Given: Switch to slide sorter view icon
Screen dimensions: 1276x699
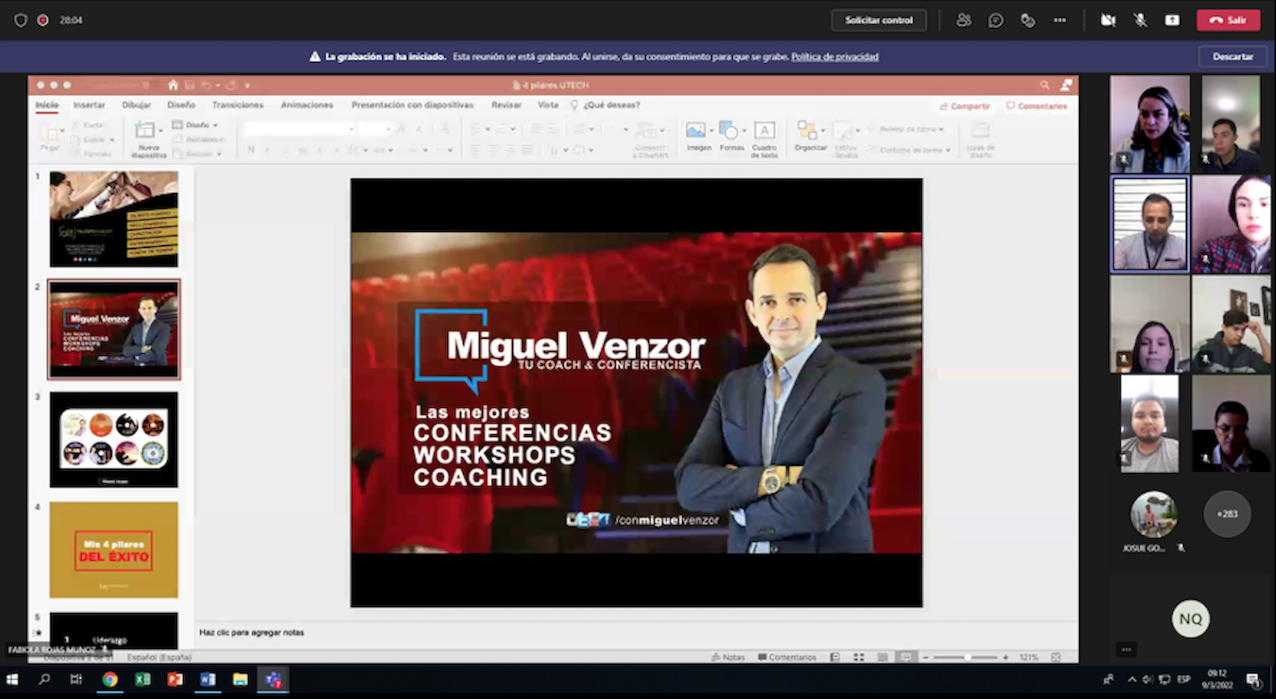Looking at the screenshot, I should [x=859, y=657].
